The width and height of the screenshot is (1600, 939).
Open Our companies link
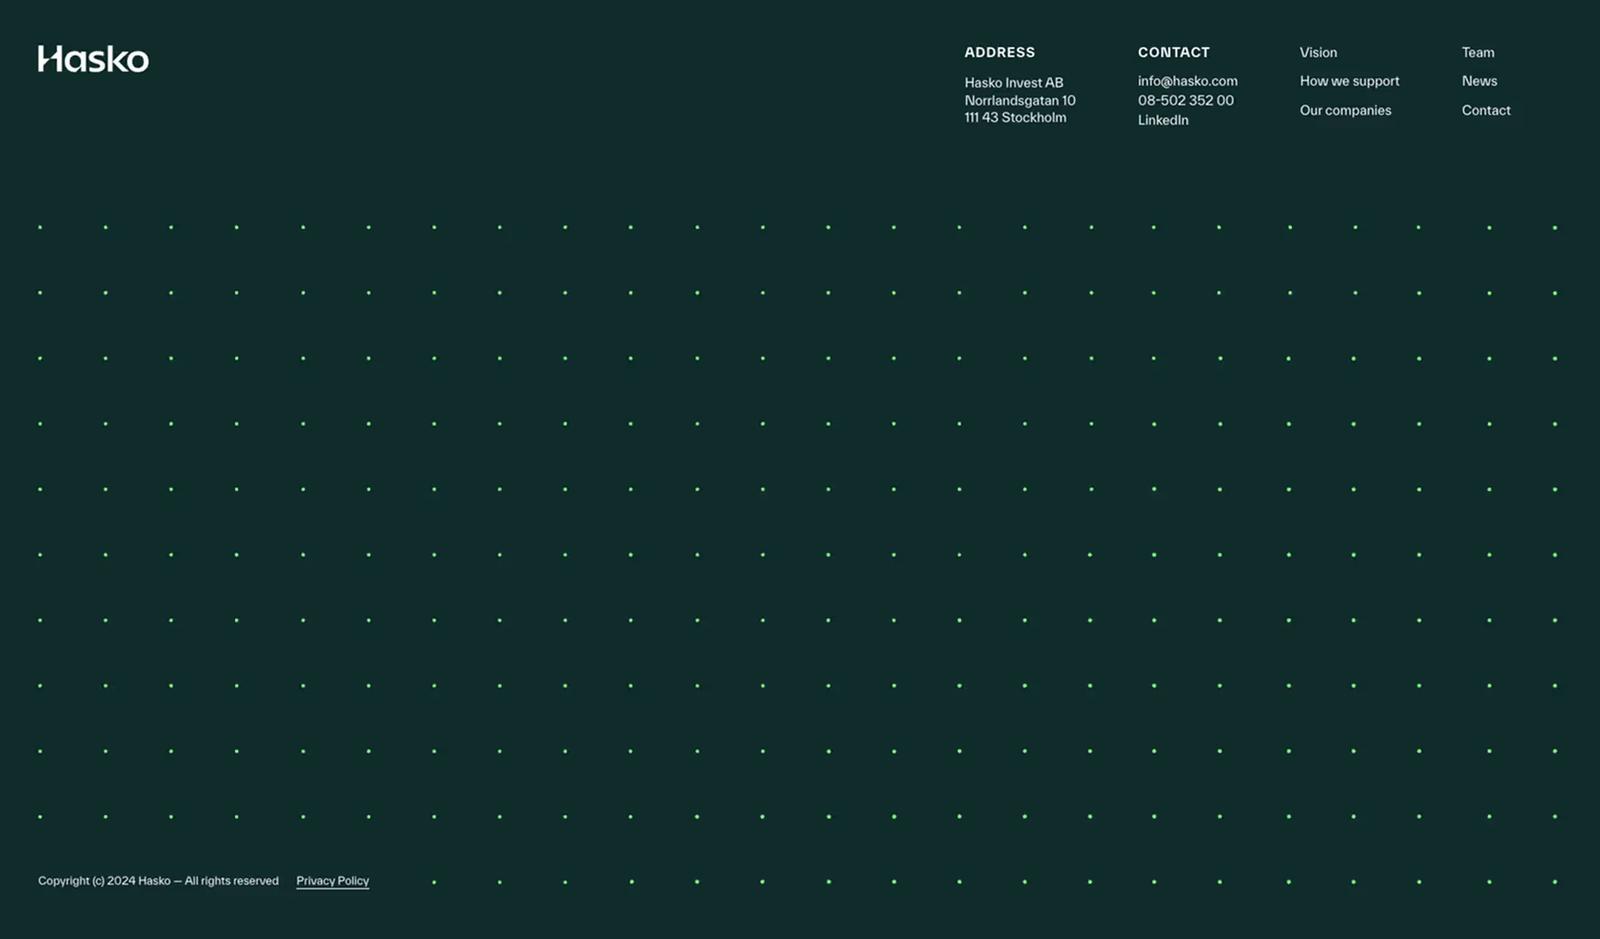point(1345,110)
